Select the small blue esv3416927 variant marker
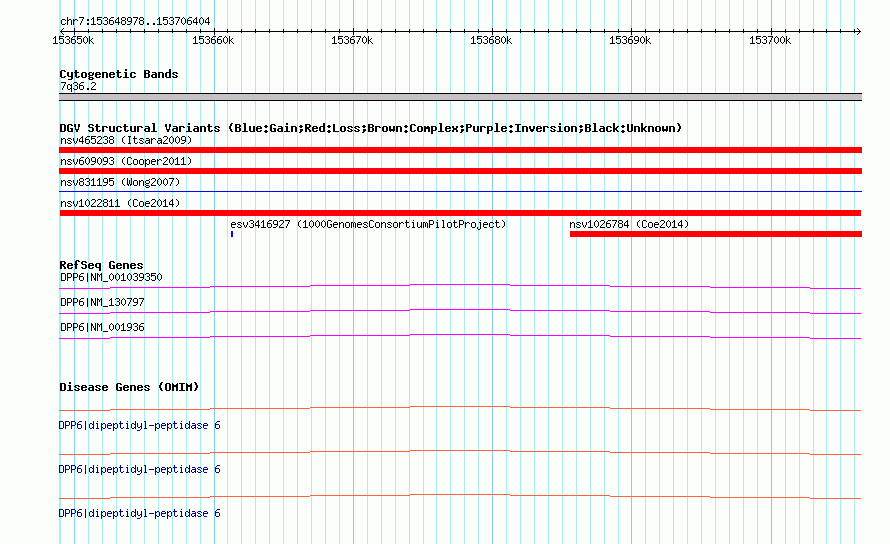Screen dimensions: 890x544 (232, 234)
